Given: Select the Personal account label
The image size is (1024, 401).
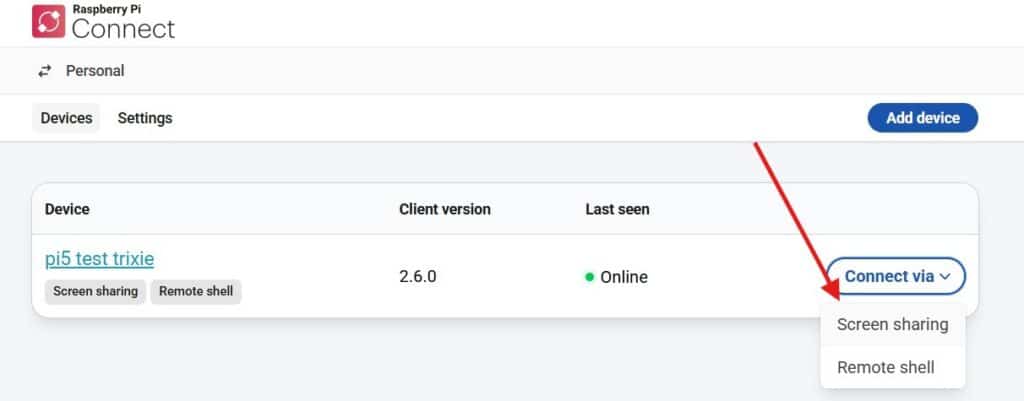Looking at the screenshot, I should 95,71.
